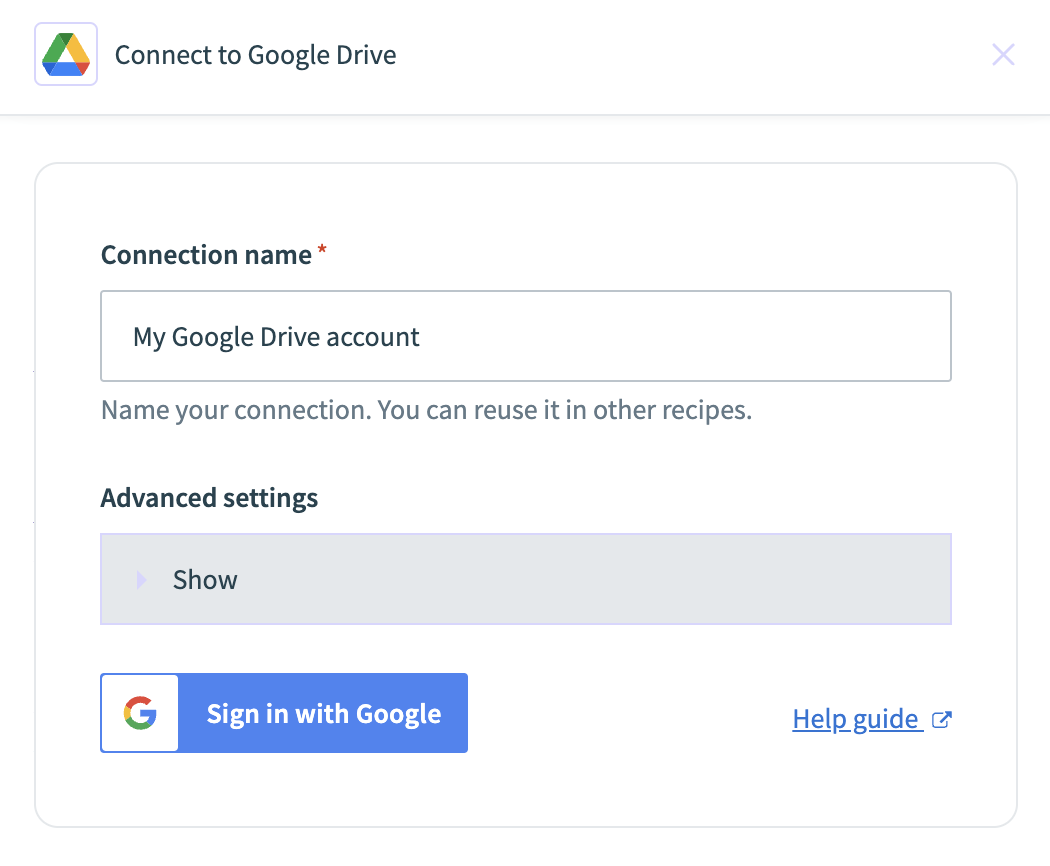This screenshot has height=866, width=1050.
Task: Sign in with Google
Action: point(284,713)
